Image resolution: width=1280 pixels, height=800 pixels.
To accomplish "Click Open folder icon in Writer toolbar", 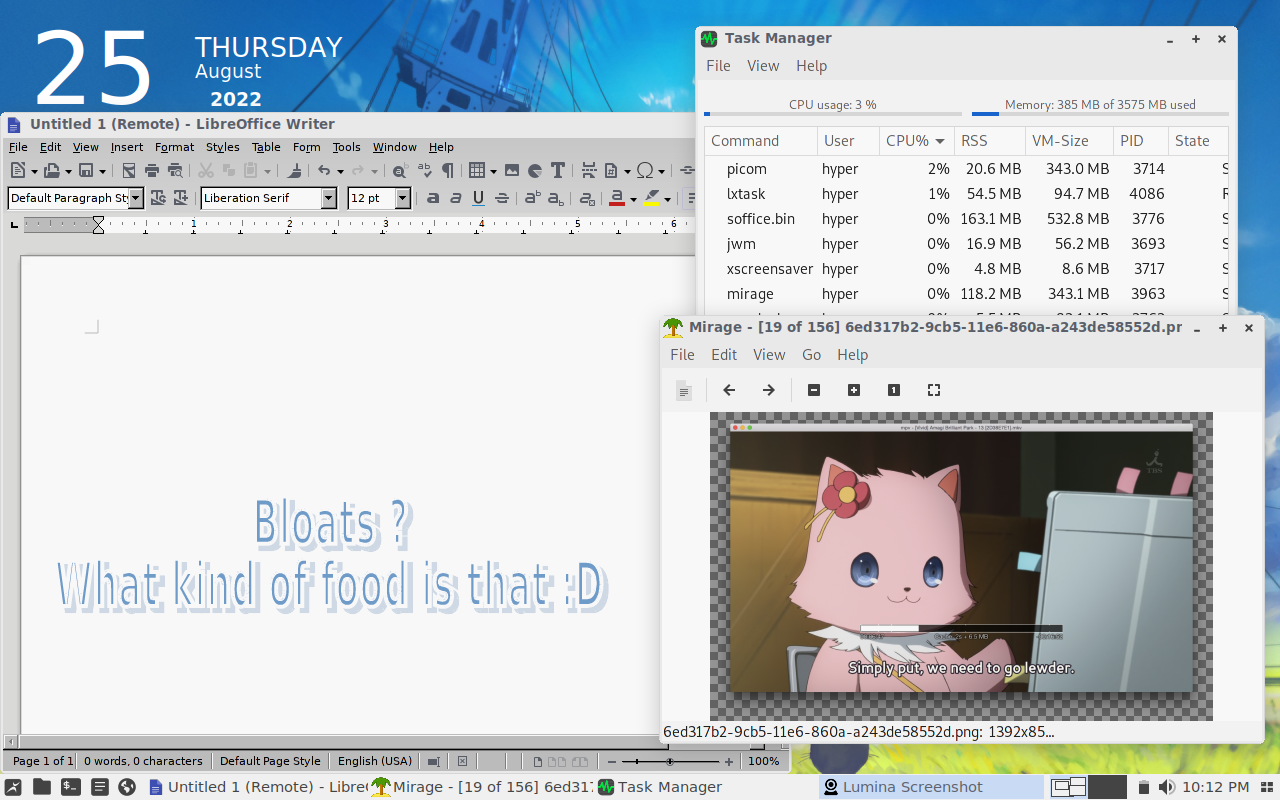I will tap(51, 171).
